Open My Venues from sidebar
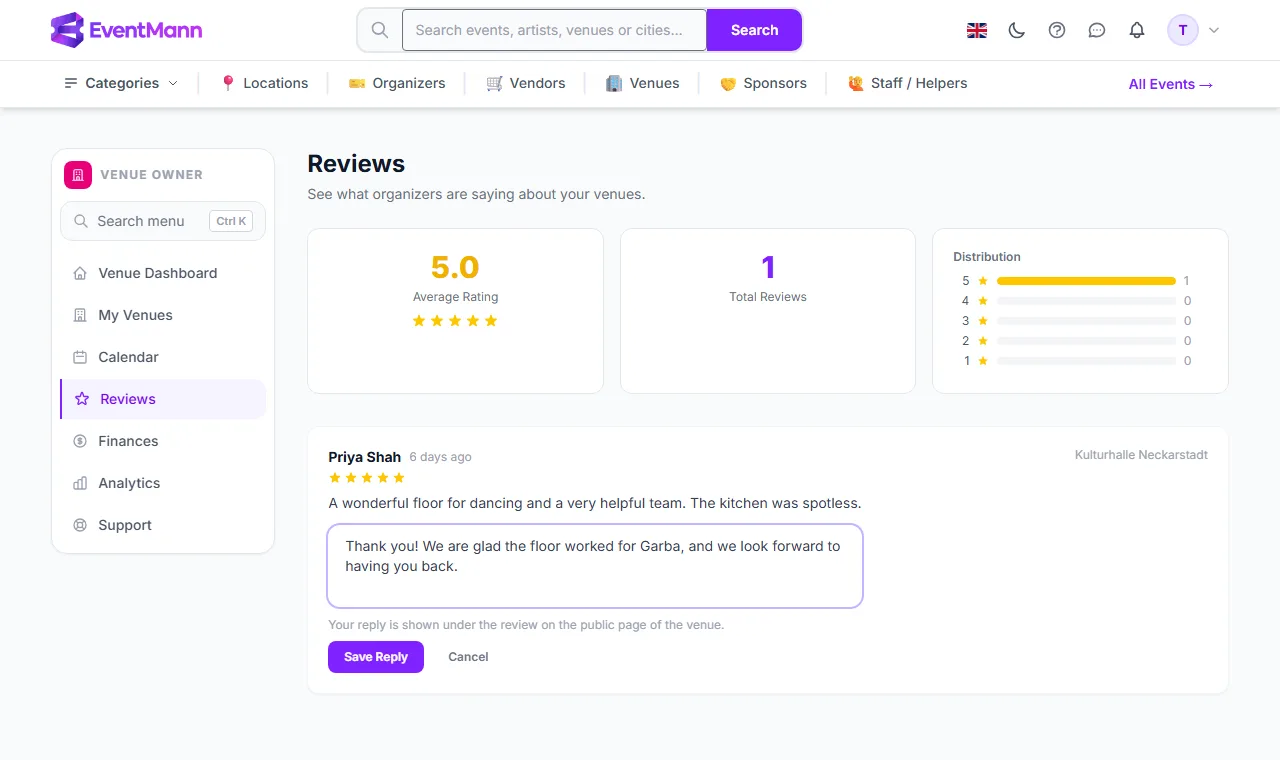The width and height of the screenshot is (1280, 760). (163, 315)
